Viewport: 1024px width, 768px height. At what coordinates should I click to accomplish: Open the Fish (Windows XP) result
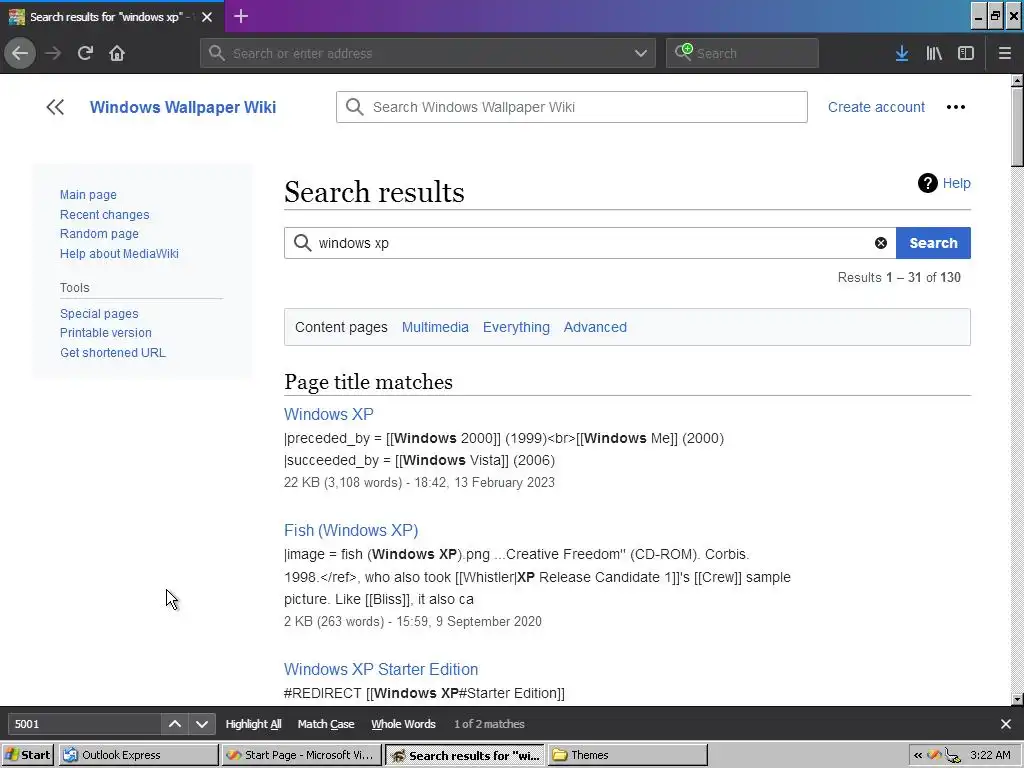(351, 530)
